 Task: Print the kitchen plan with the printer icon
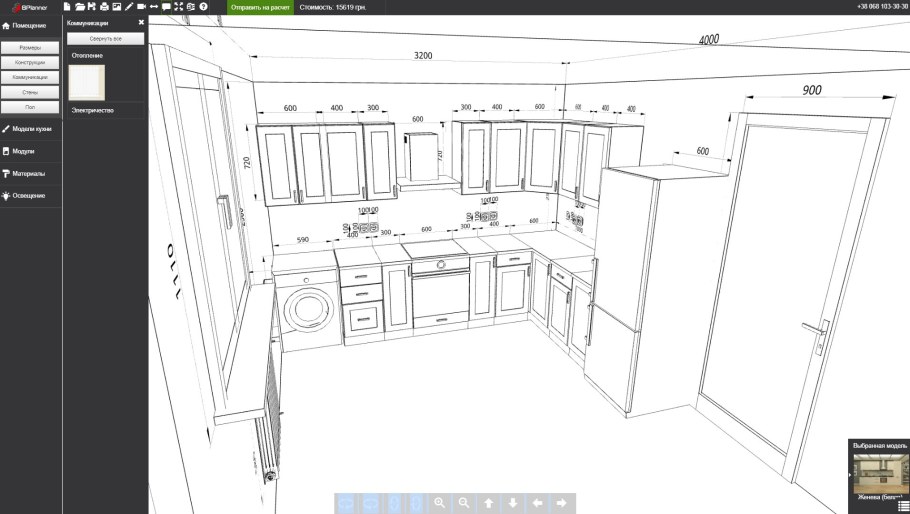point(104,7)
